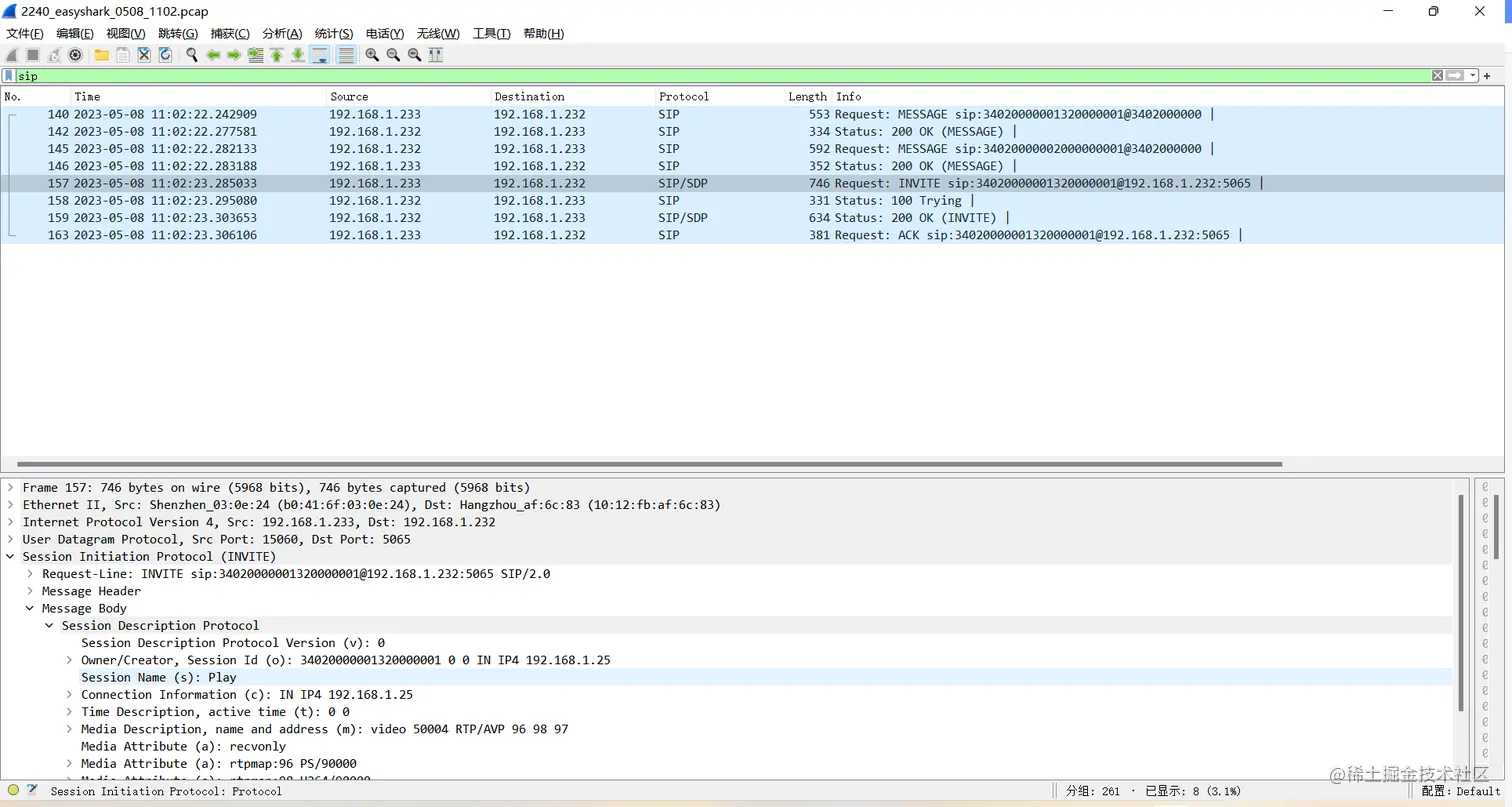Expand User Datagram Protocol details

click(x=11, y=539)
